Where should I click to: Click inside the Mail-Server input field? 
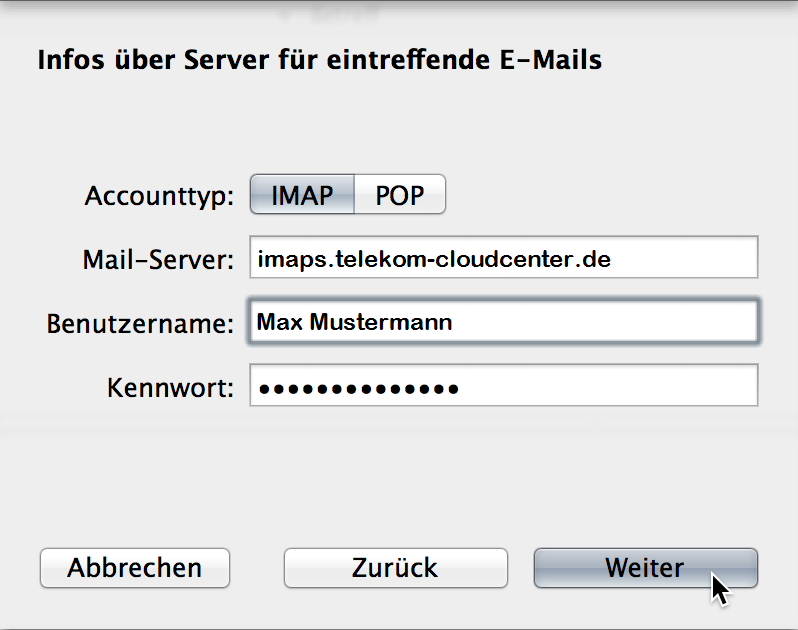[504, 257]
